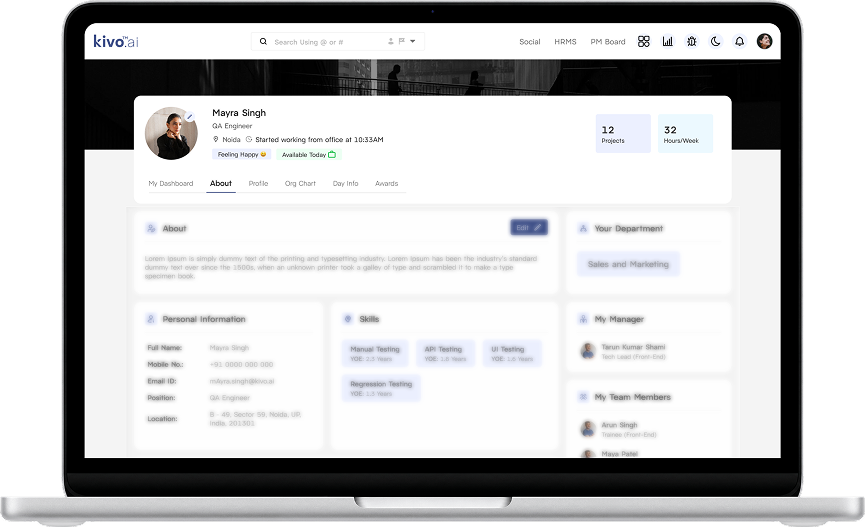Click the API Testing skill chip
The image size is (865, 527).
coord(445,353)
